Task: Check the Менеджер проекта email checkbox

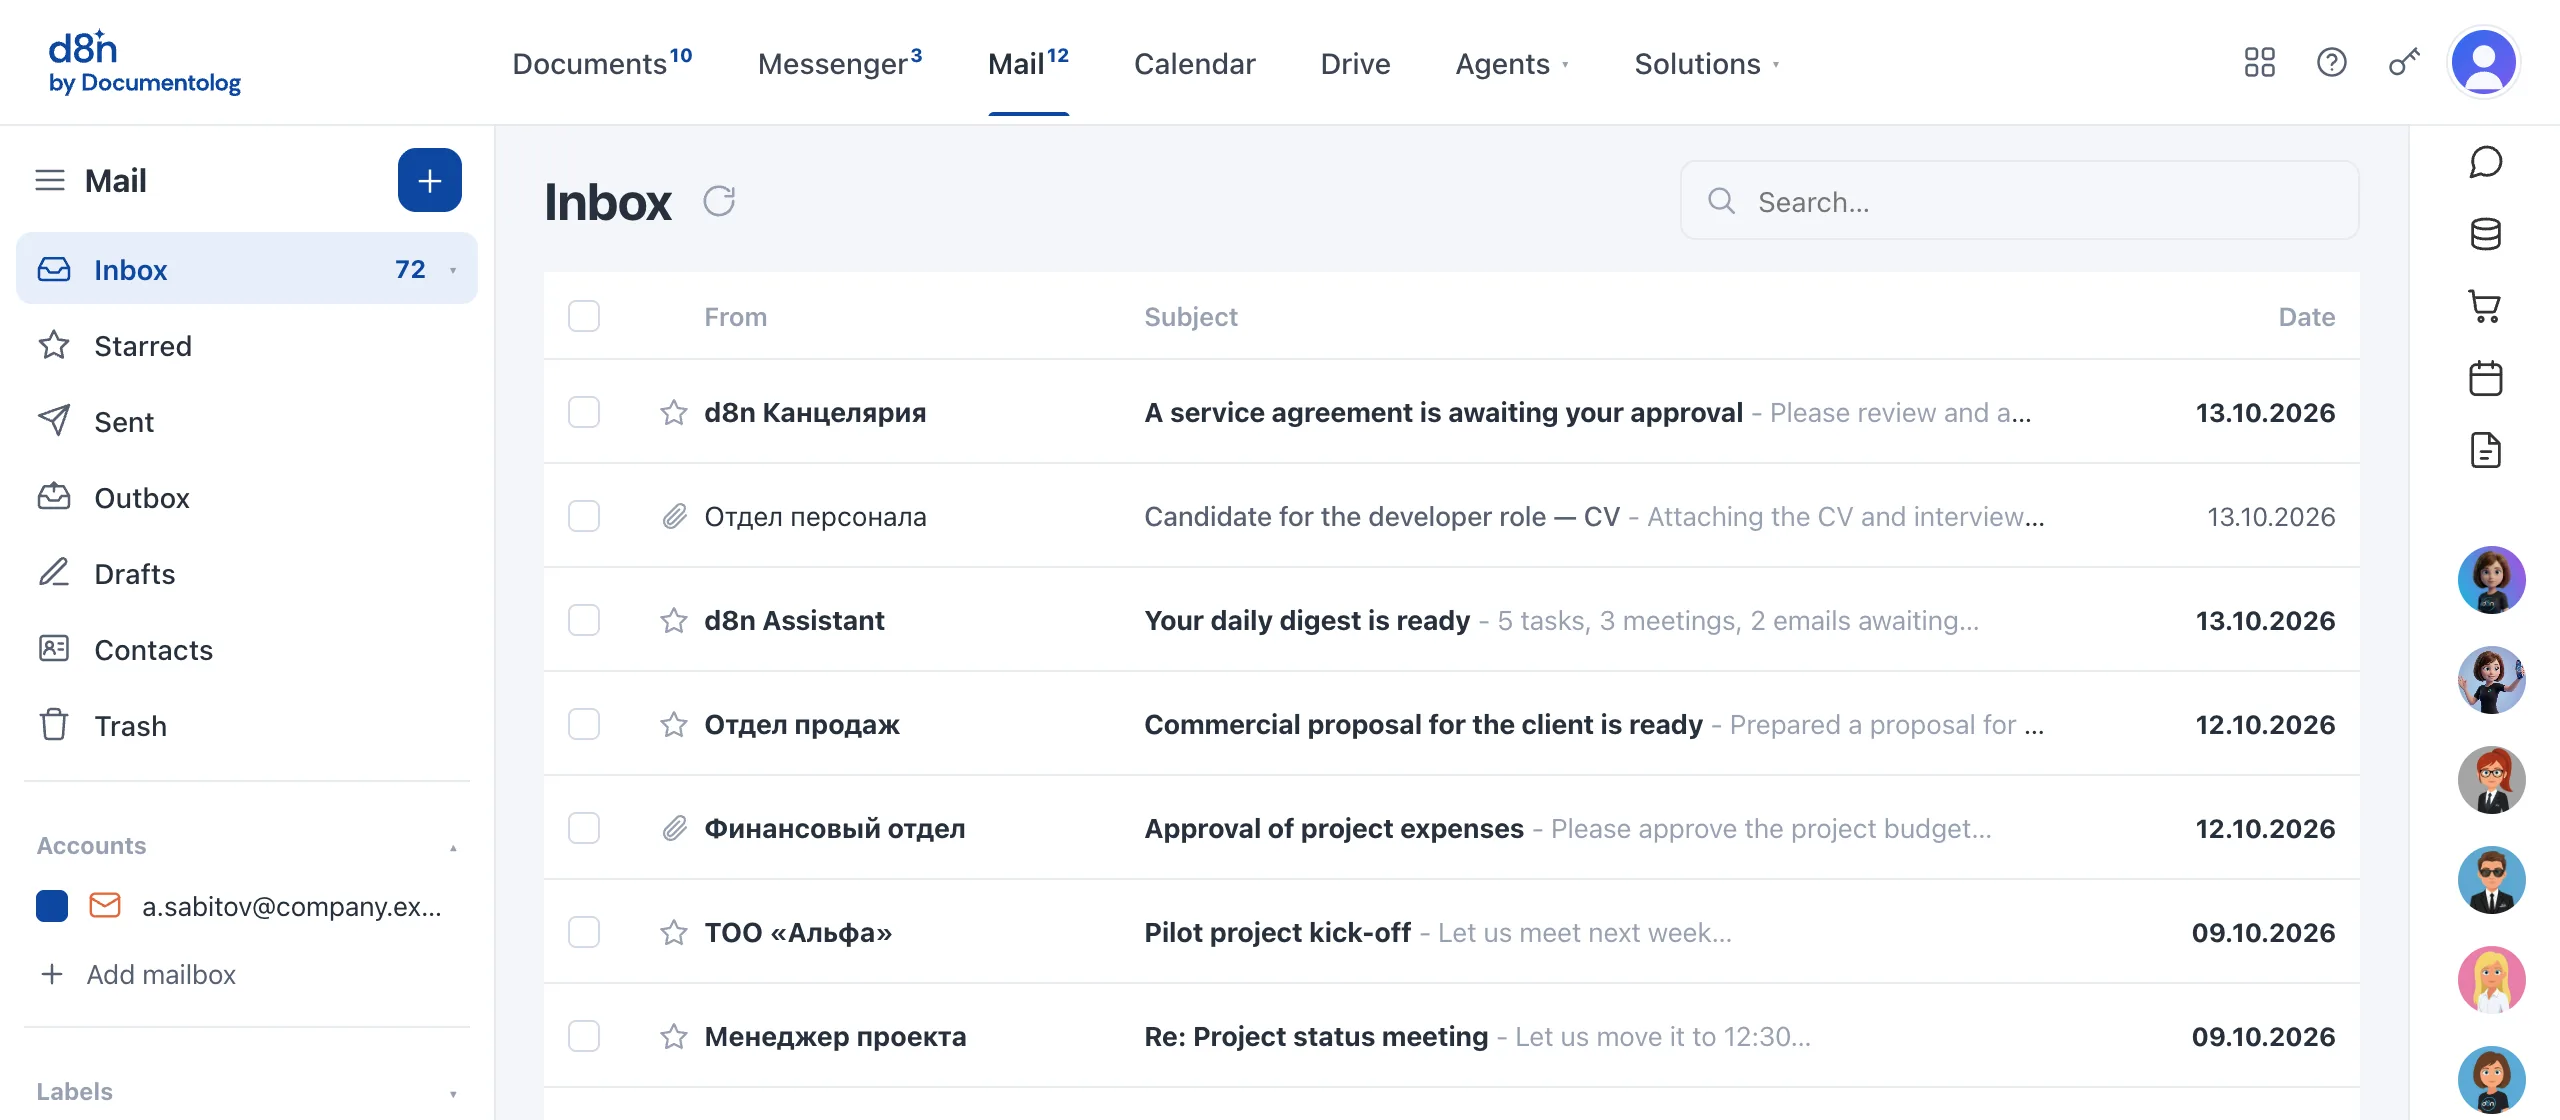Action: pos(584,1036)
